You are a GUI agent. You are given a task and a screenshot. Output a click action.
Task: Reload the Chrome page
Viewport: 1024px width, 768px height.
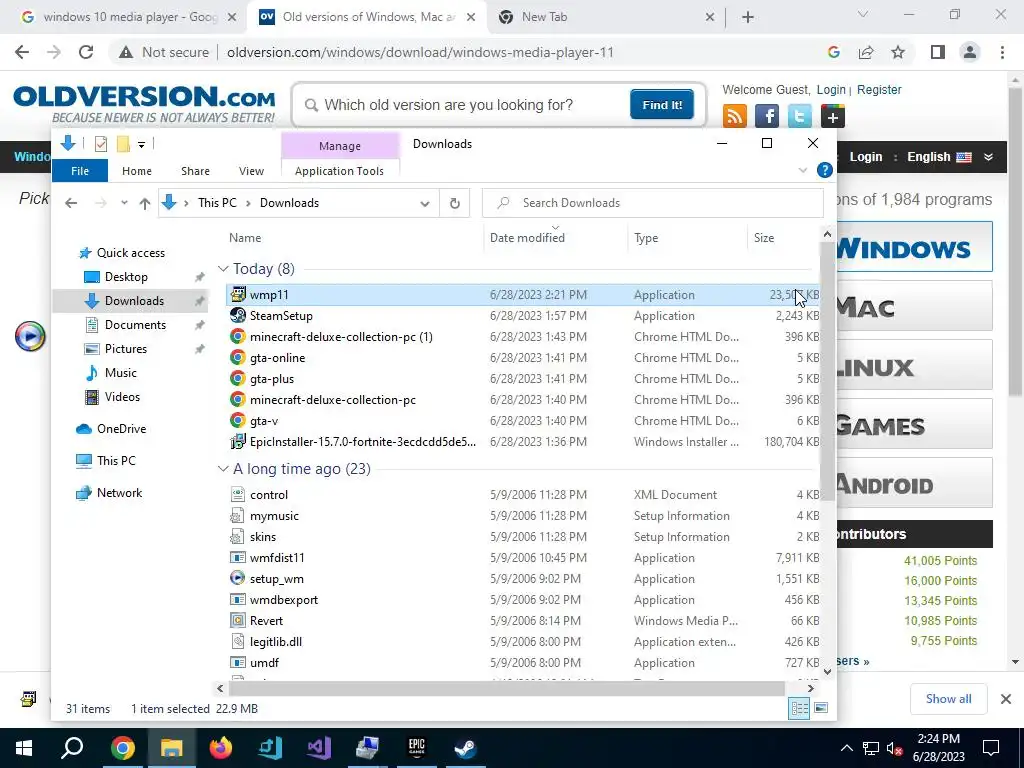86,52
